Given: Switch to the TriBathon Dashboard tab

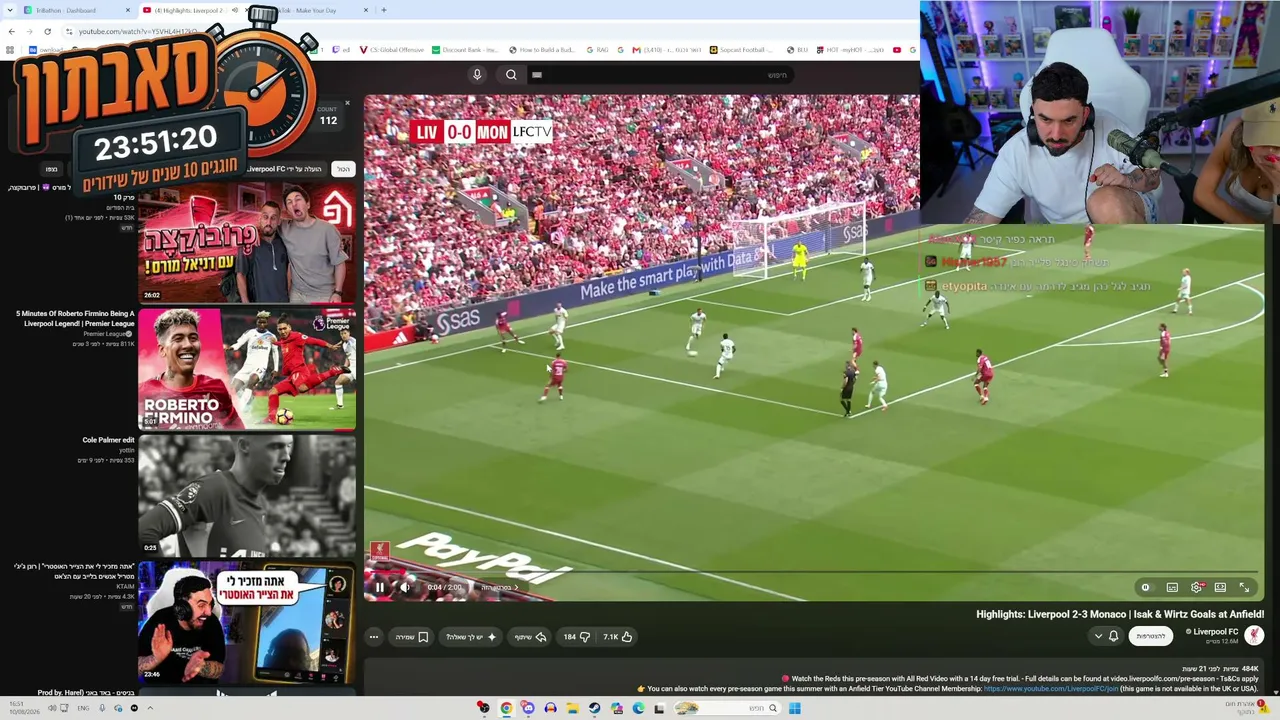Looking at the screenshot, I should (77, 10).
